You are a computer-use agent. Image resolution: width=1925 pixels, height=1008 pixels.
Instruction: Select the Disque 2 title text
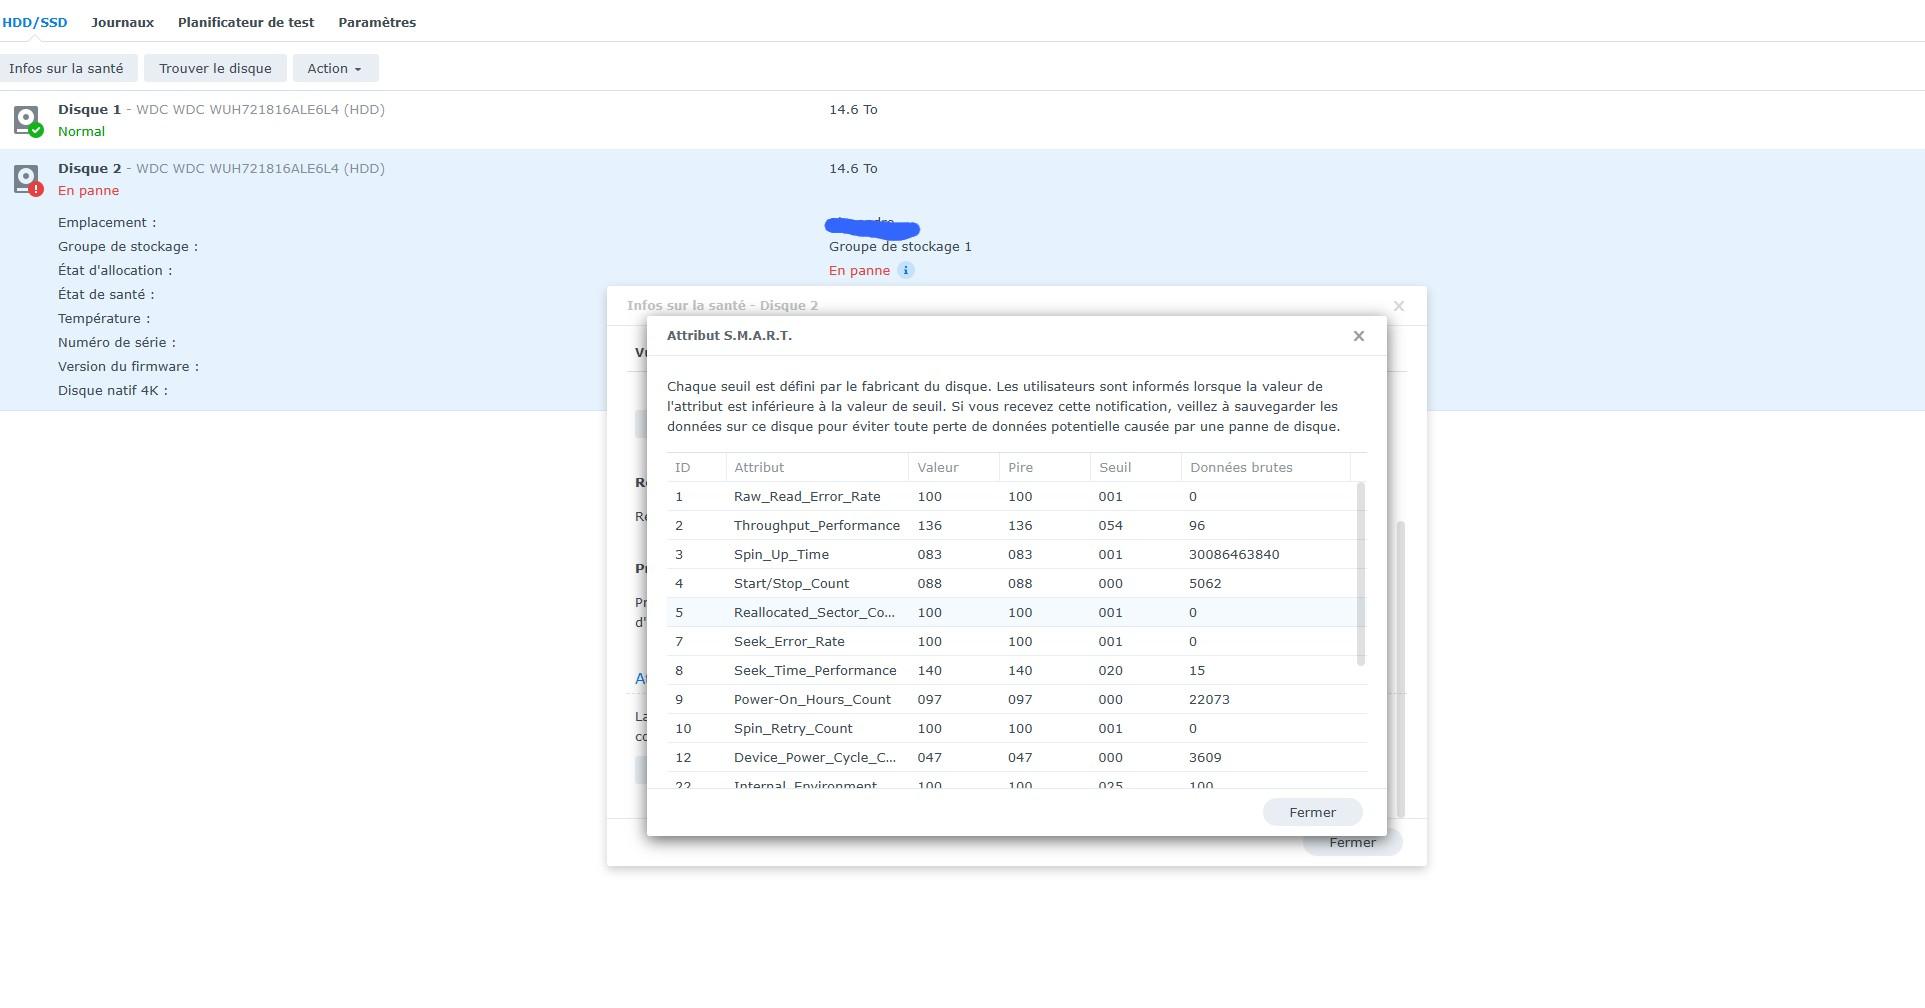click(x=89, y=168)
